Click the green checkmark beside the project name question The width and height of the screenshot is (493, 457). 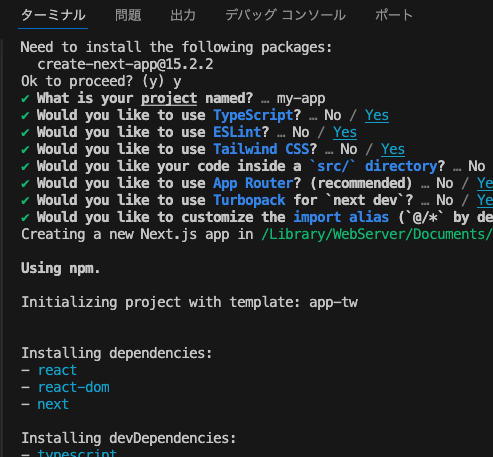[x=25, y=99]
